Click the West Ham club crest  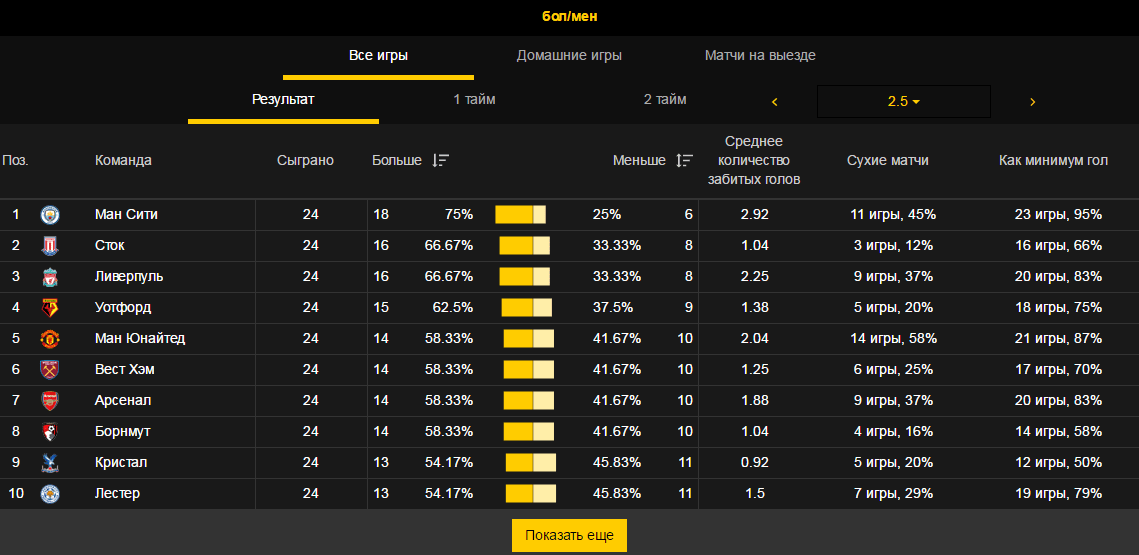pos(50,370)
